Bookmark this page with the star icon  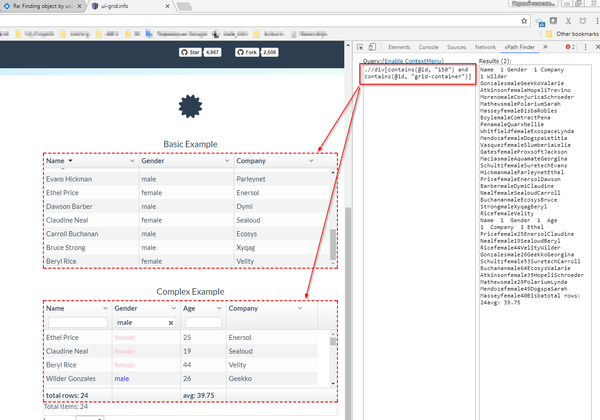524,21
